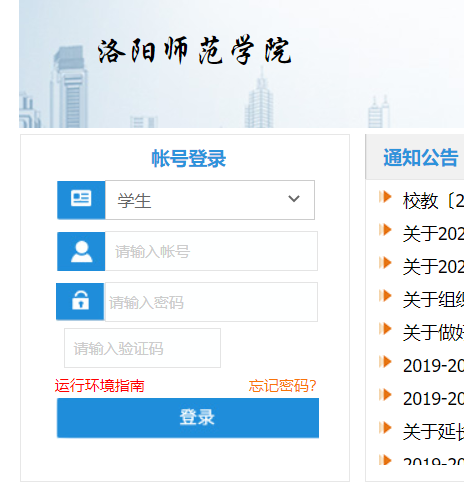This screenshot has width=464, height=483.
Task: Focus the 请输入密码 password field
Action: (x=211, y=302)
